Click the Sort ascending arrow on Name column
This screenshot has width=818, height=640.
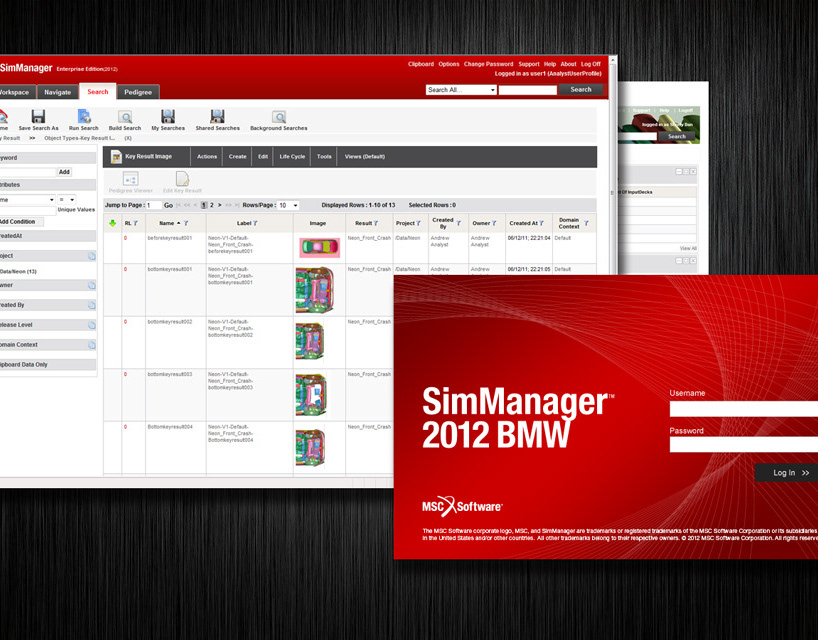coord(178,223)
